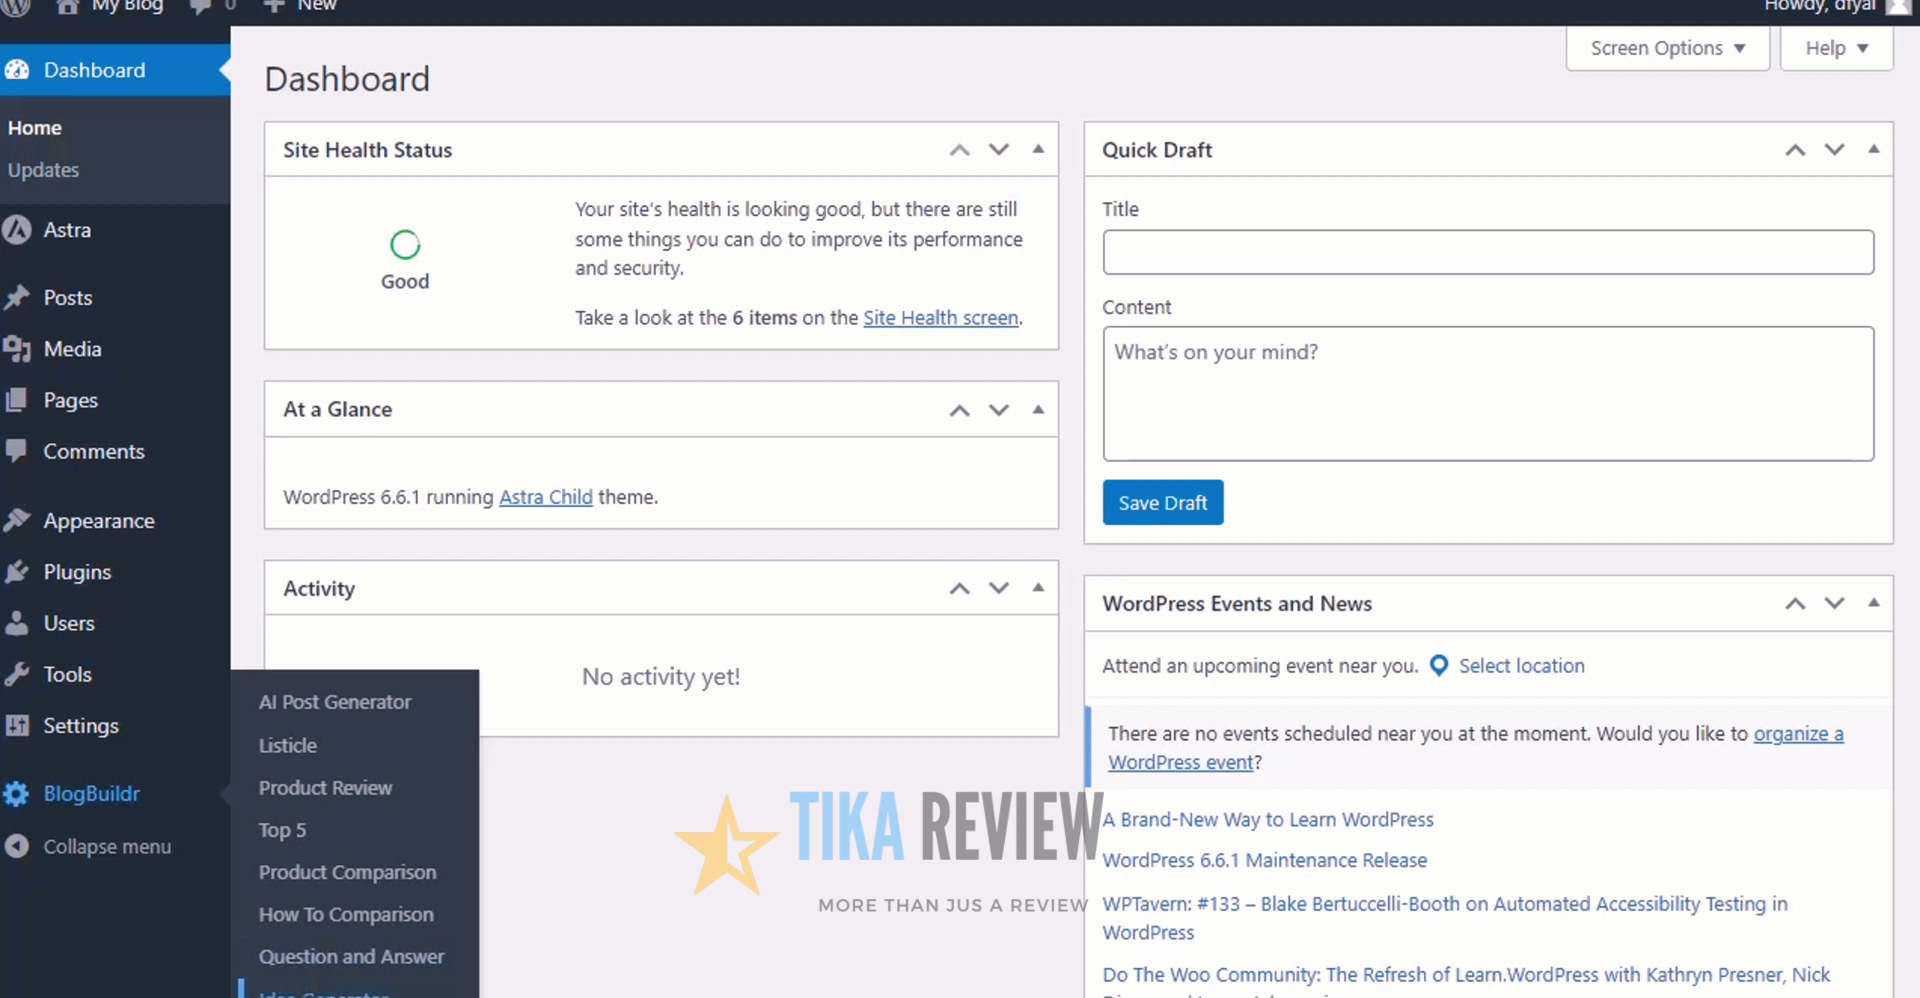Move Site Health Status widget up
Image resolution: width=1920 pixels, height=998 pixels.
pos(960,150)
